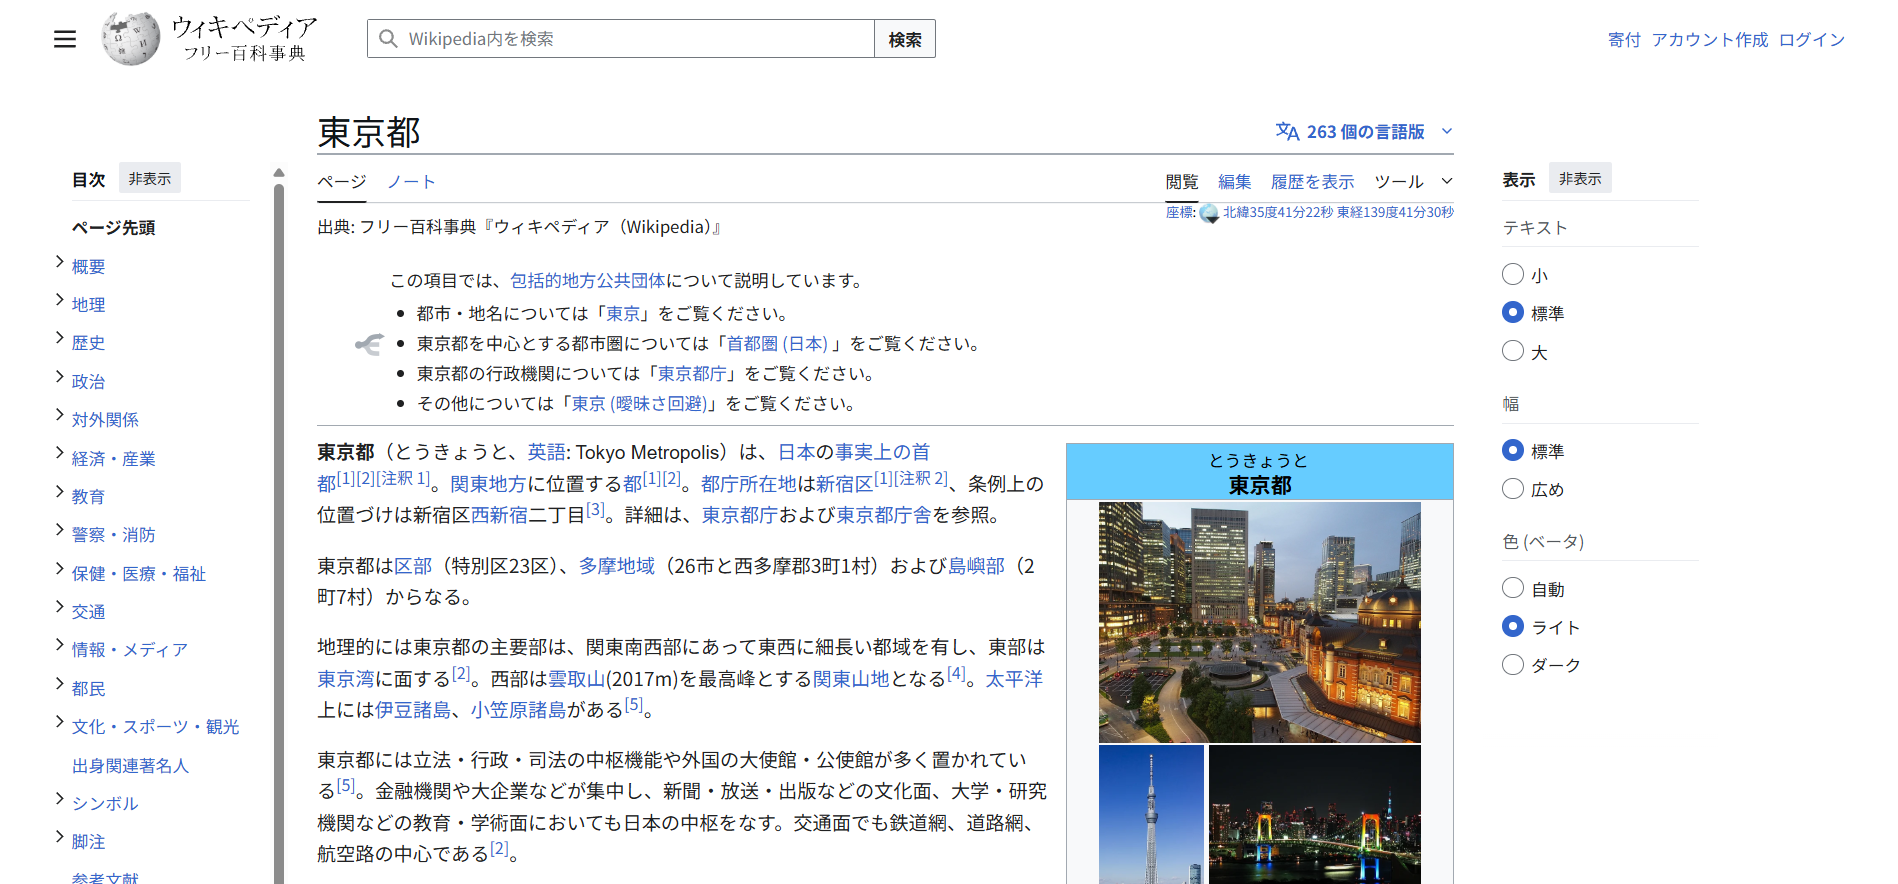The height and width of the screenshot is (884, 1898).
Task: Click the language translation icon
Action: [x=1287, y=132]
